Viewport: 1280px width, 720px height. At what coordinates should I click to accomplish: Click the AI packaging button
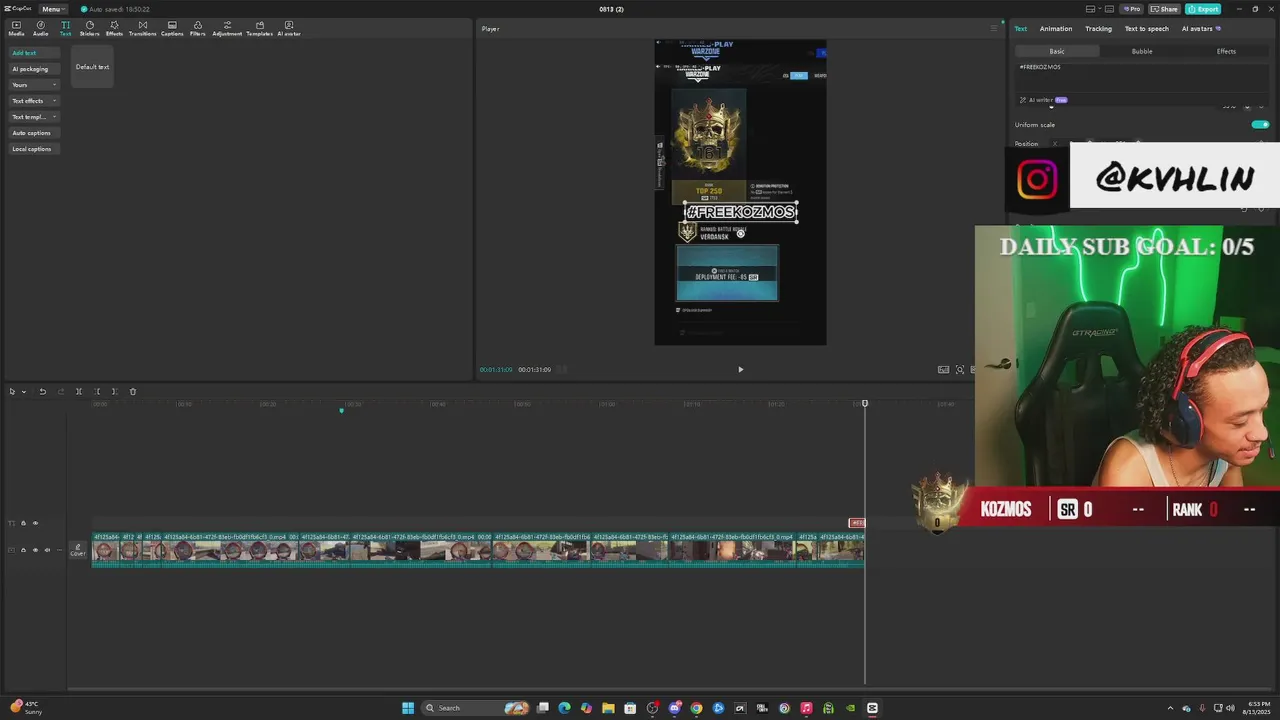(x=34, y=69)
